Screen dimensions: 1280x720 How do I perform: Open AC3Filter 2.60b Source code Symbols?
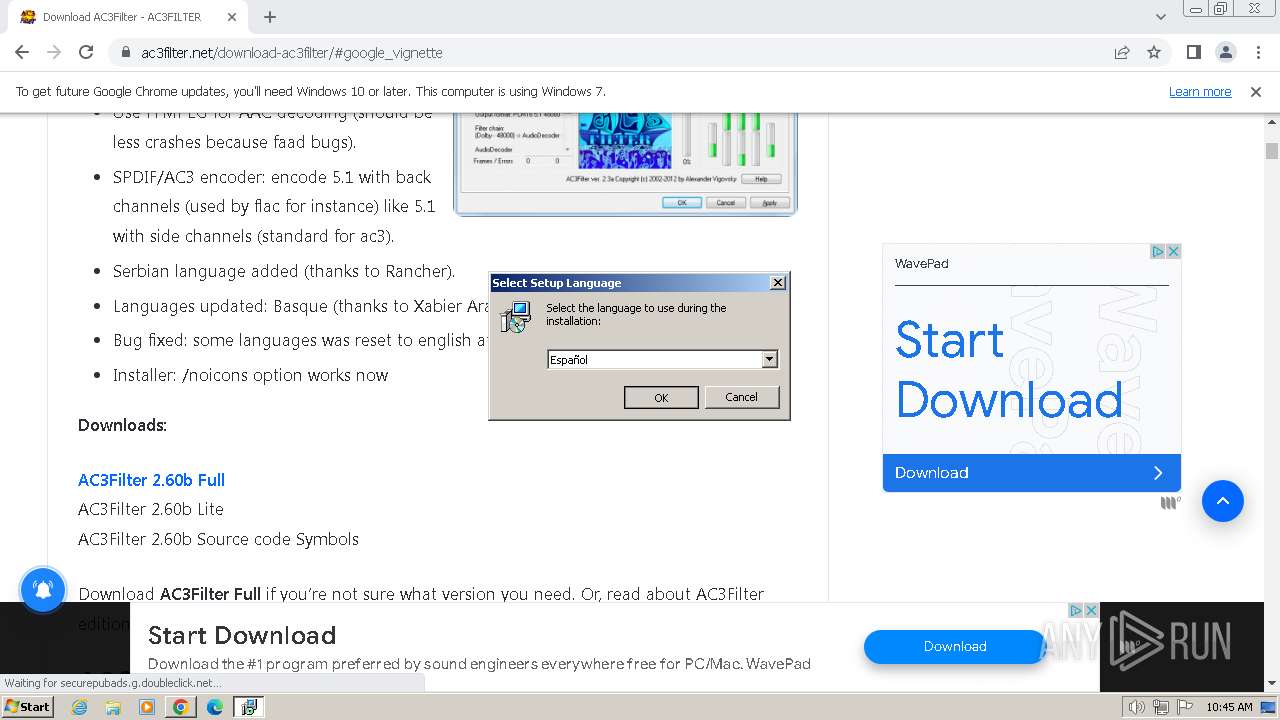click(x=218, y=539)
